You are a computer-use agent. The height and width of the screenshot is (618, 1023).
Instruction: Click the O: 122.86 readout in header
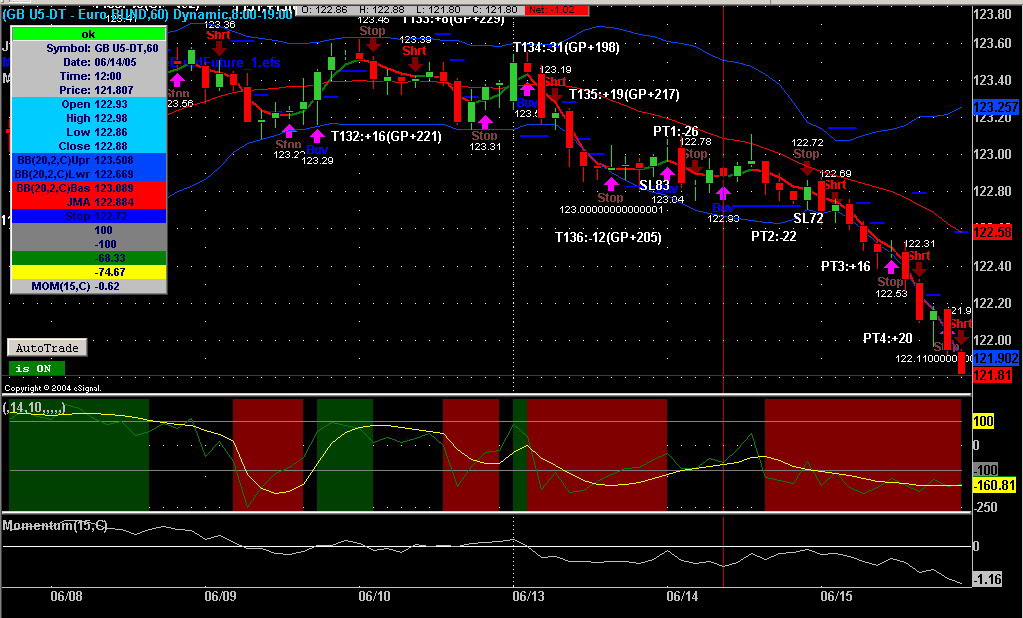coord(324,10)
